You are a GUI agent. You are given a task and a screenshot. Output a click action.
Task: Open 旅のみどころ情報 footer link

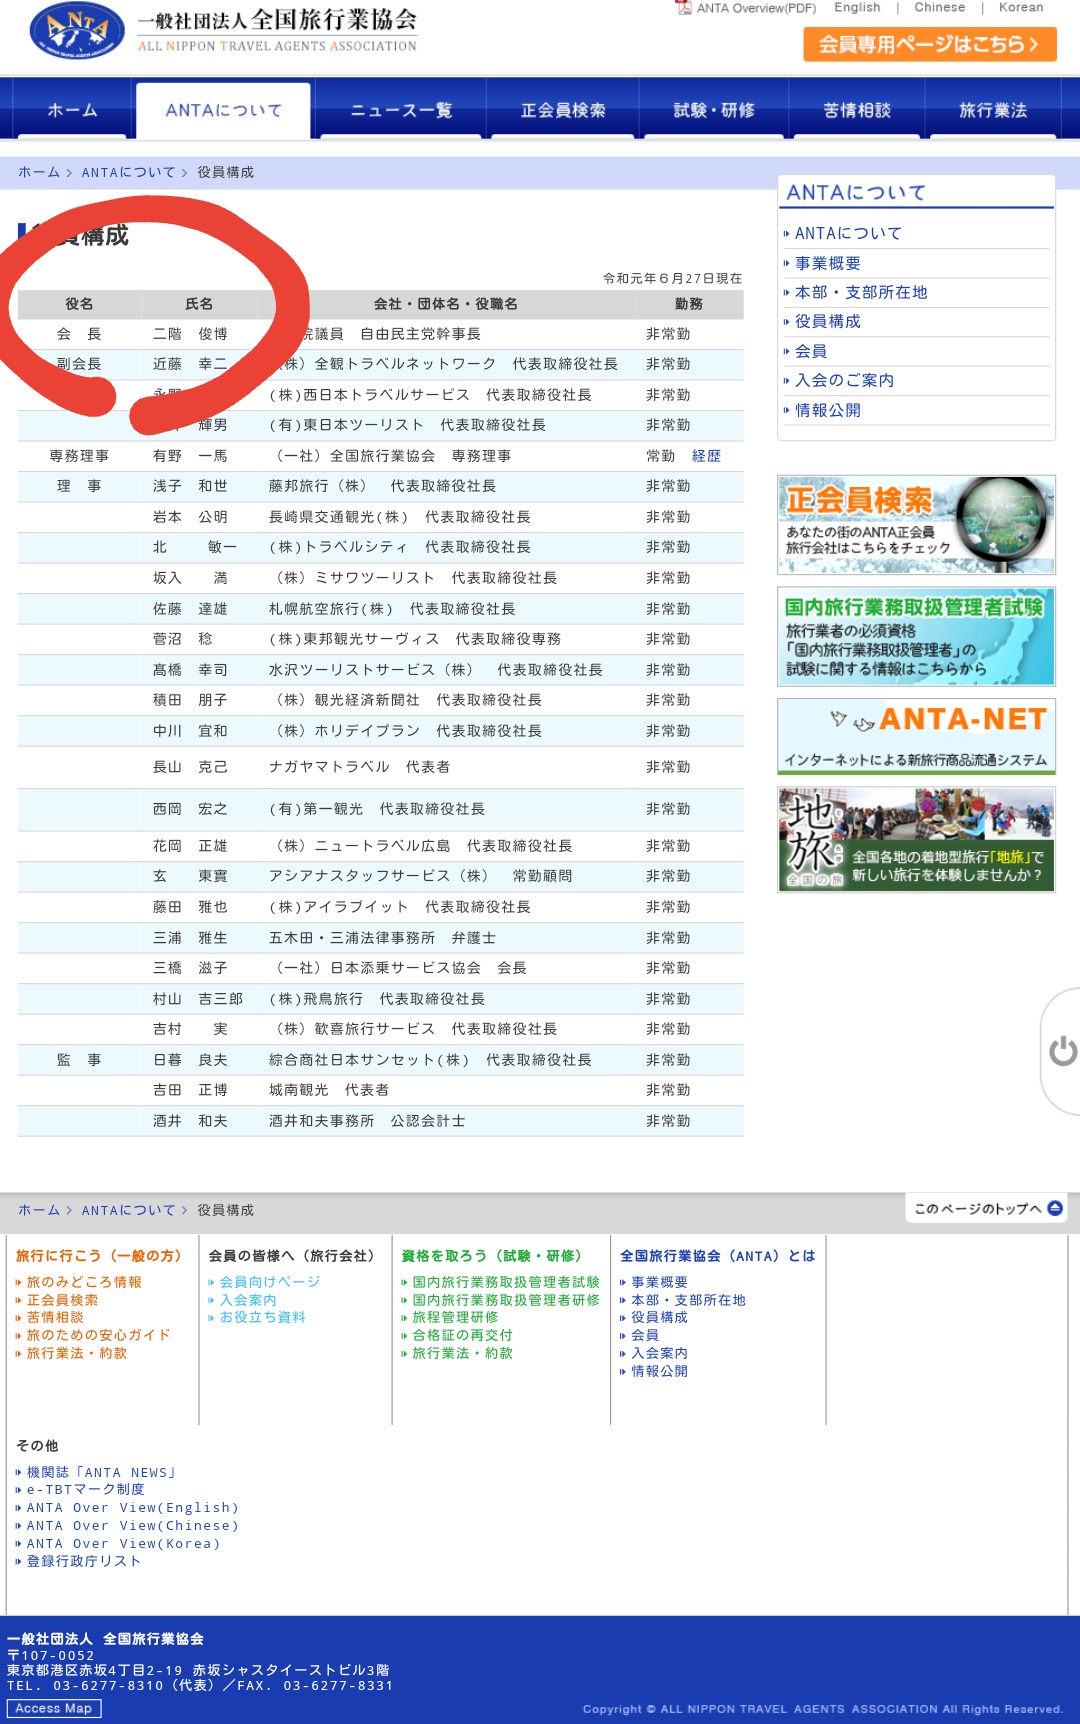[x=84, y=1282]
